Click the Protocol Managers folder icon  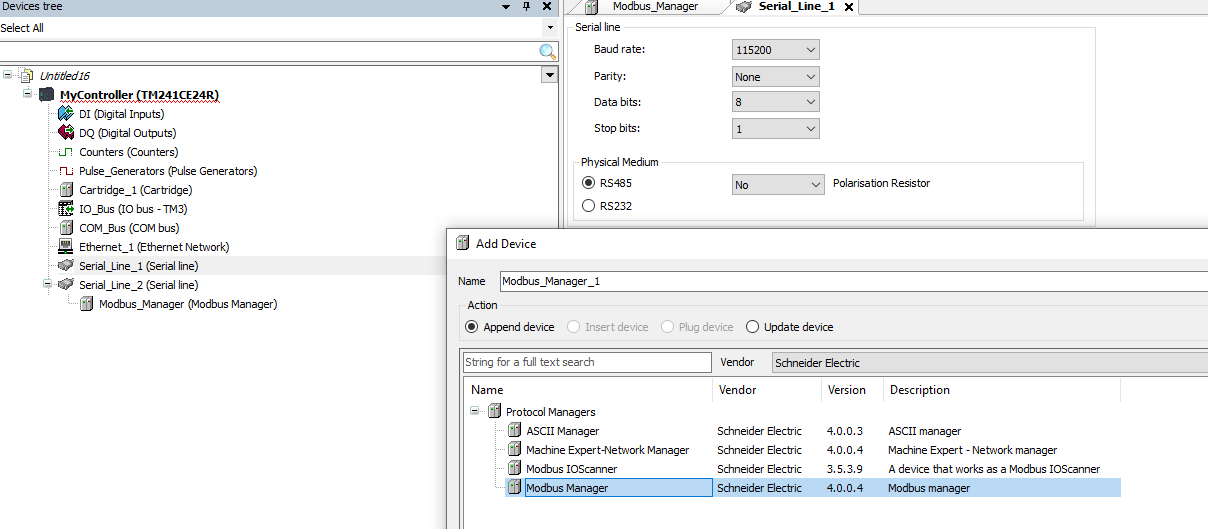click(494, 412)
